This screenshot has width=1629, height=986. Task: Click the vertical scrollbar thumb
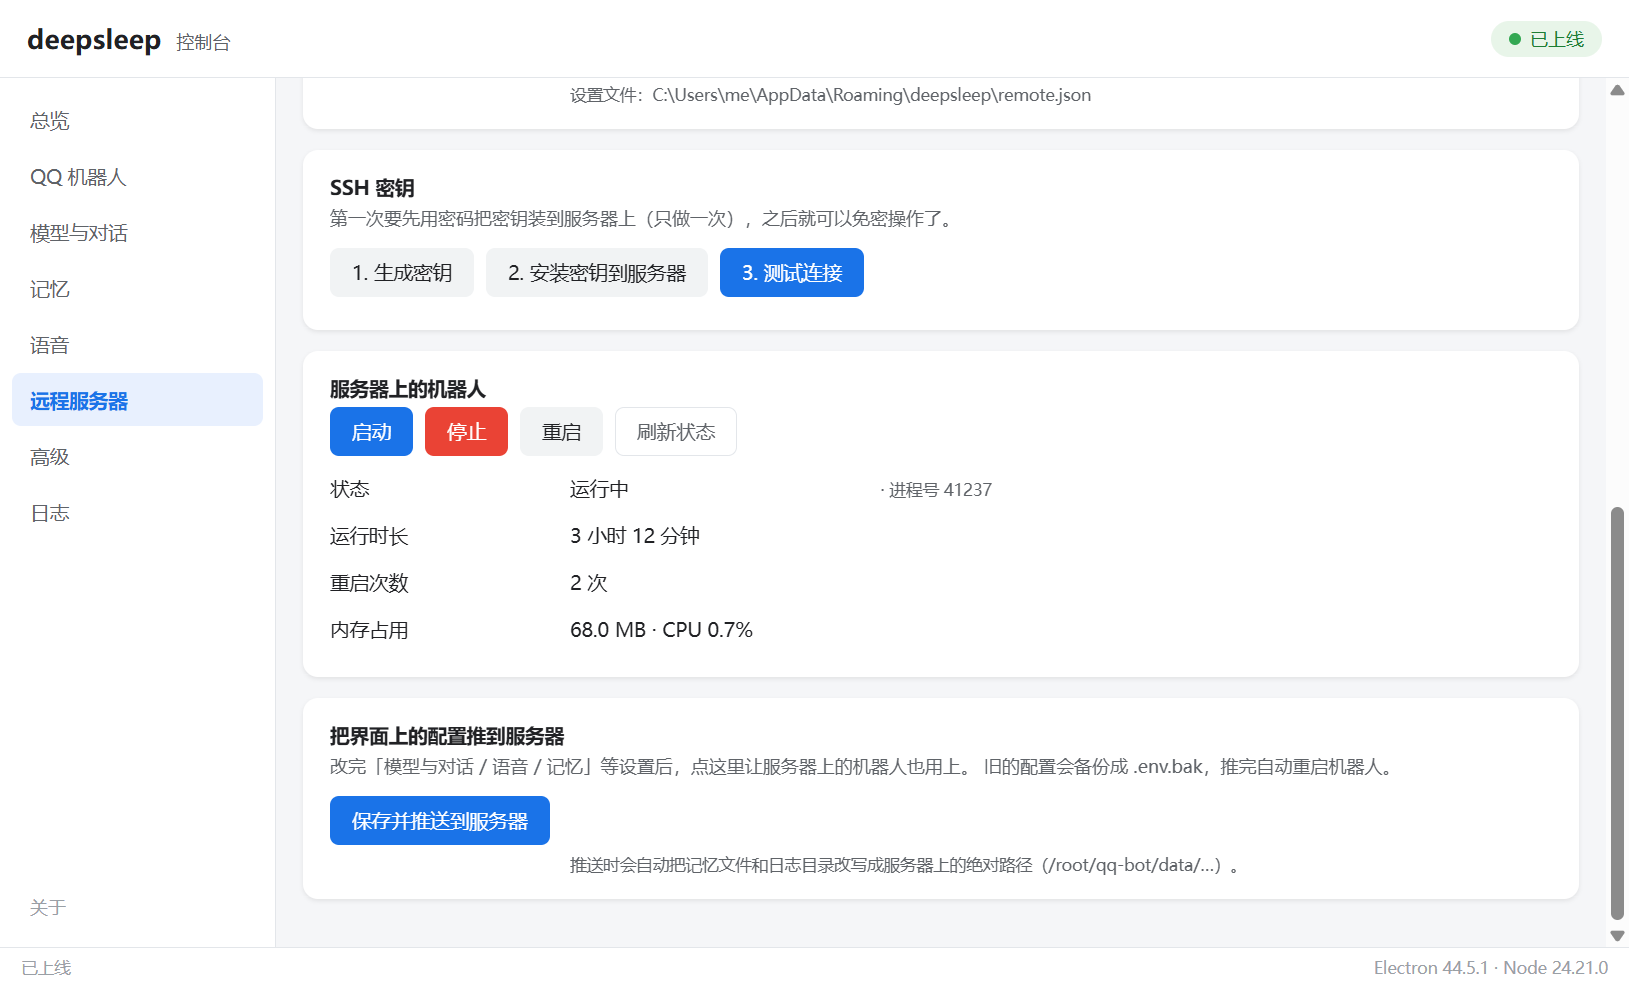click(x=1617, y=713)
